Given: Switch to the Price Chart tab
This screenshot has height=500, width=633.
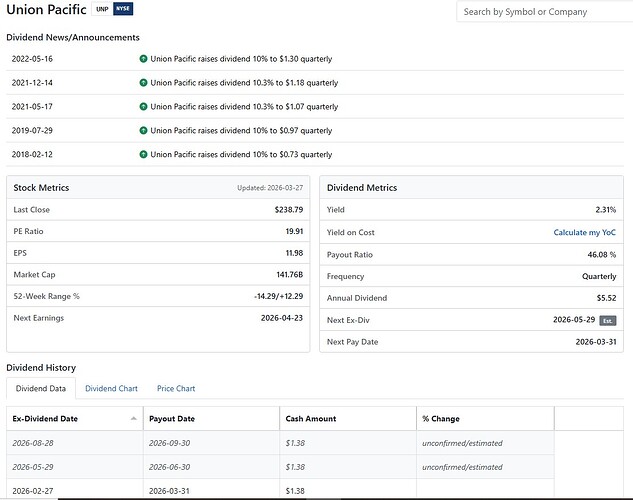Looking at the screenshot, I should pyautogui.click(x=176, y=389).
